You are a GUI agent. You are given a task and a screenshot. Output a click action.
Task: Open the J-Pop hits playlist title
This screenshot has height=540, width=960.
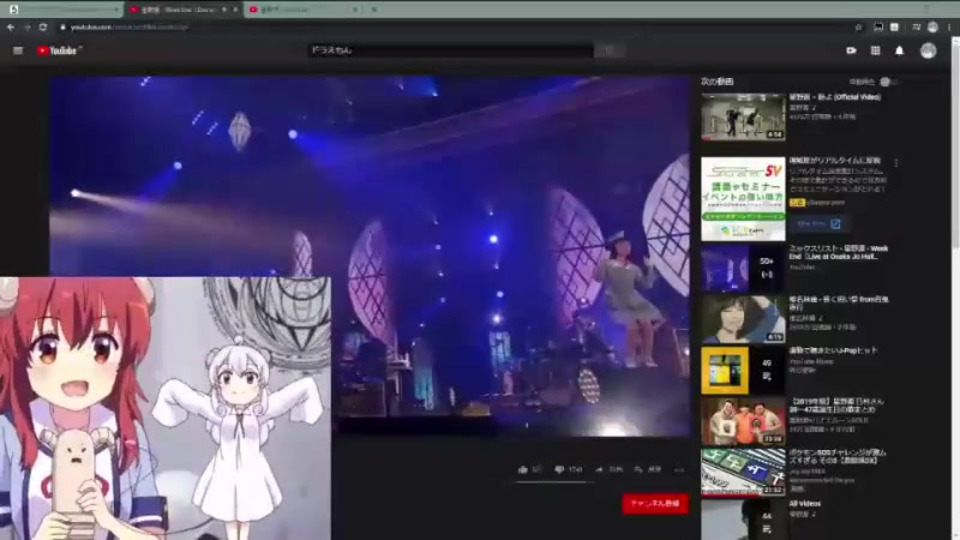833,351
